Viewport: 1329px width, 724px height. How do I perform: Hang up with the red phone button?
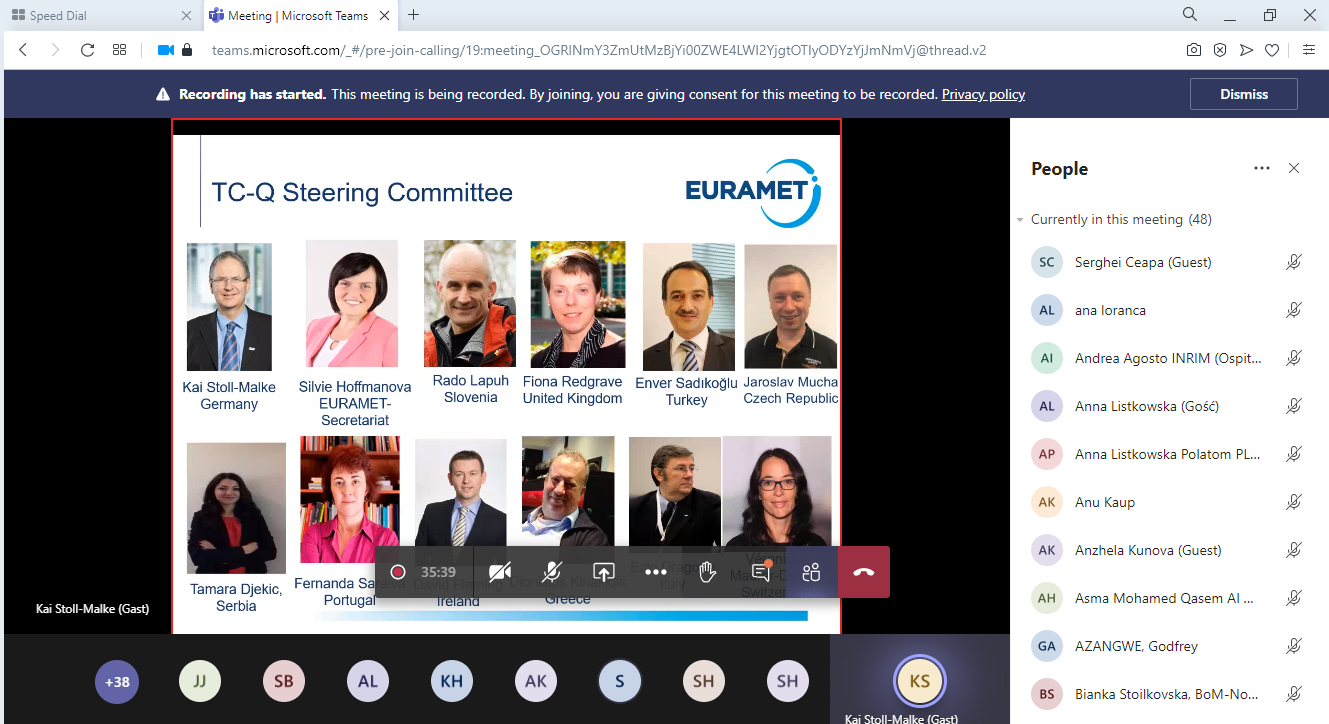click(864, 572)
